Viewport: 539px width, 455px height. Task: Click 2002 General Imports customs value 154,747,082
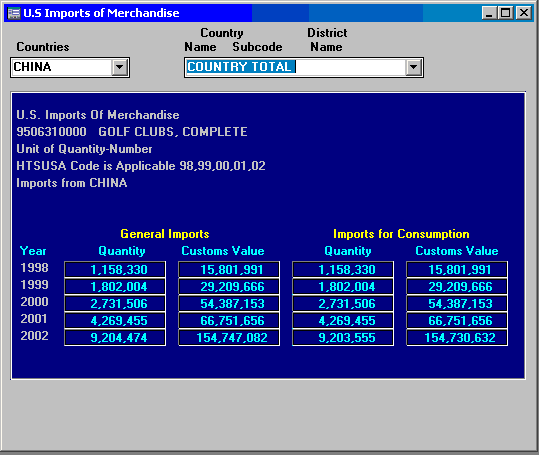pyautogui.click(x=229, y=337)
